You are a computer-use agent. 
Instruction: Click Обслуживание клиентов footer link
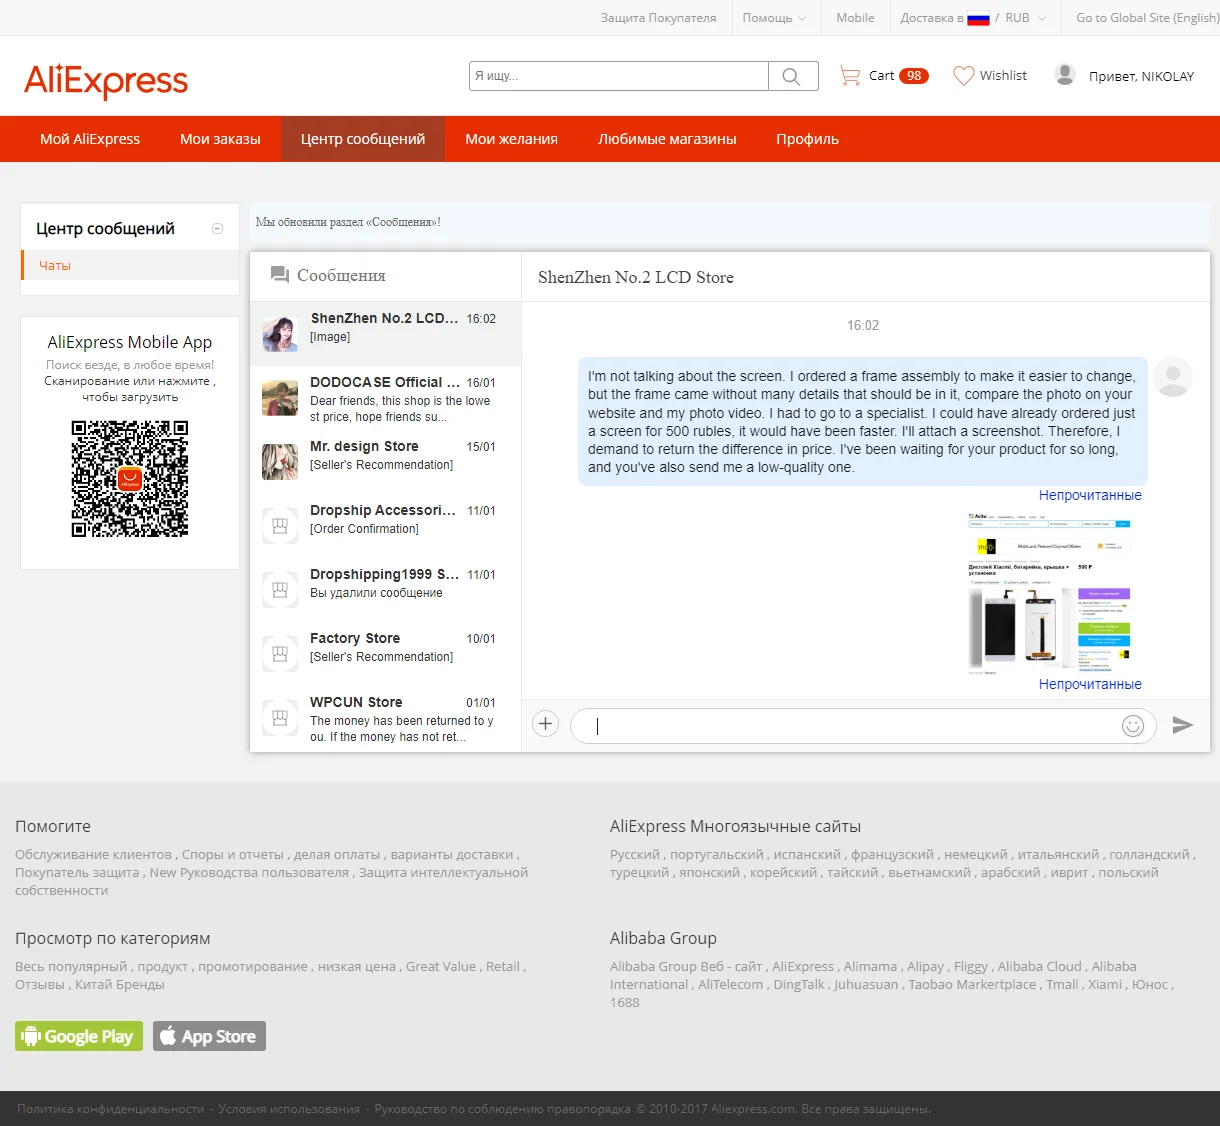[x=94, y=854]
